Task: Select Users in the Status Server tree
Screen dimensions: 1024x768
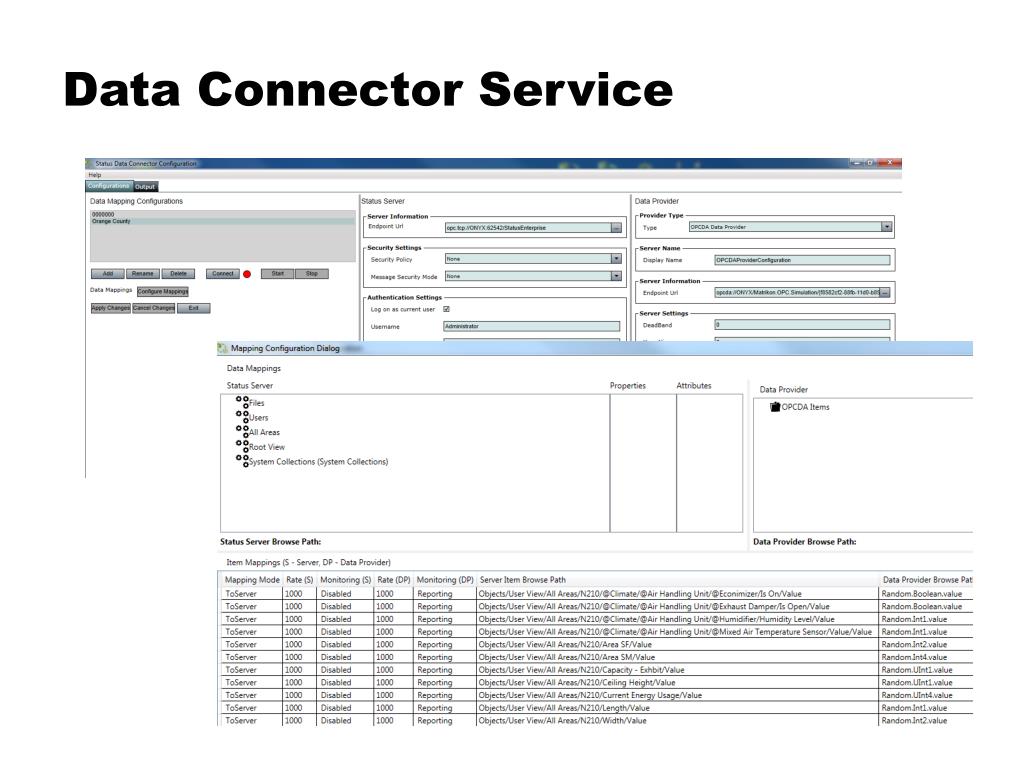Action: coord(259,417)
